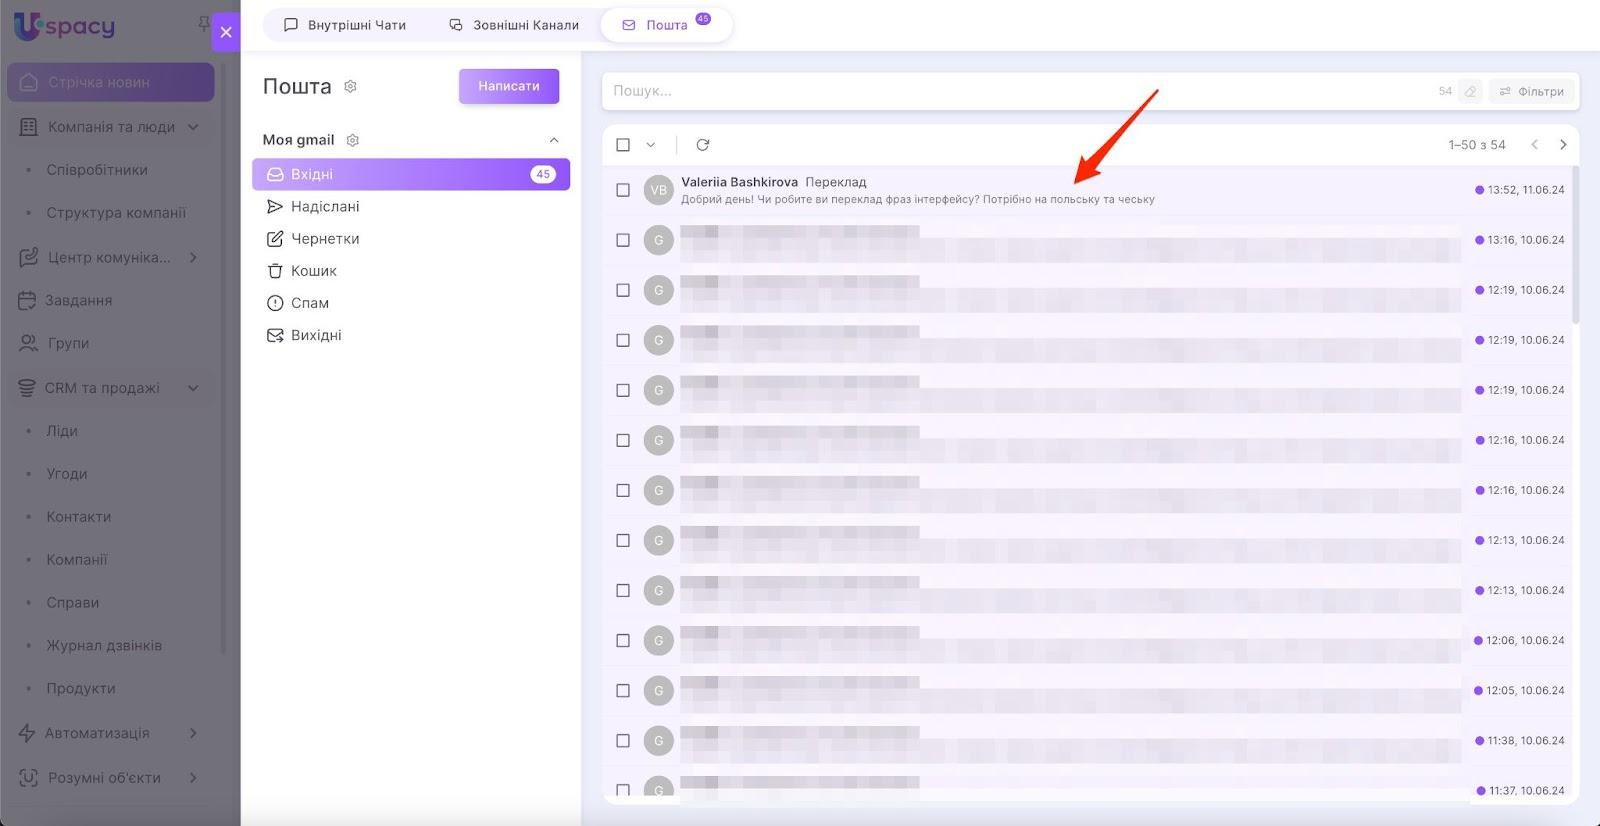Go to Ліди in the CRM menu
The height and width of the screenshot is (826, 1600).
62,431
